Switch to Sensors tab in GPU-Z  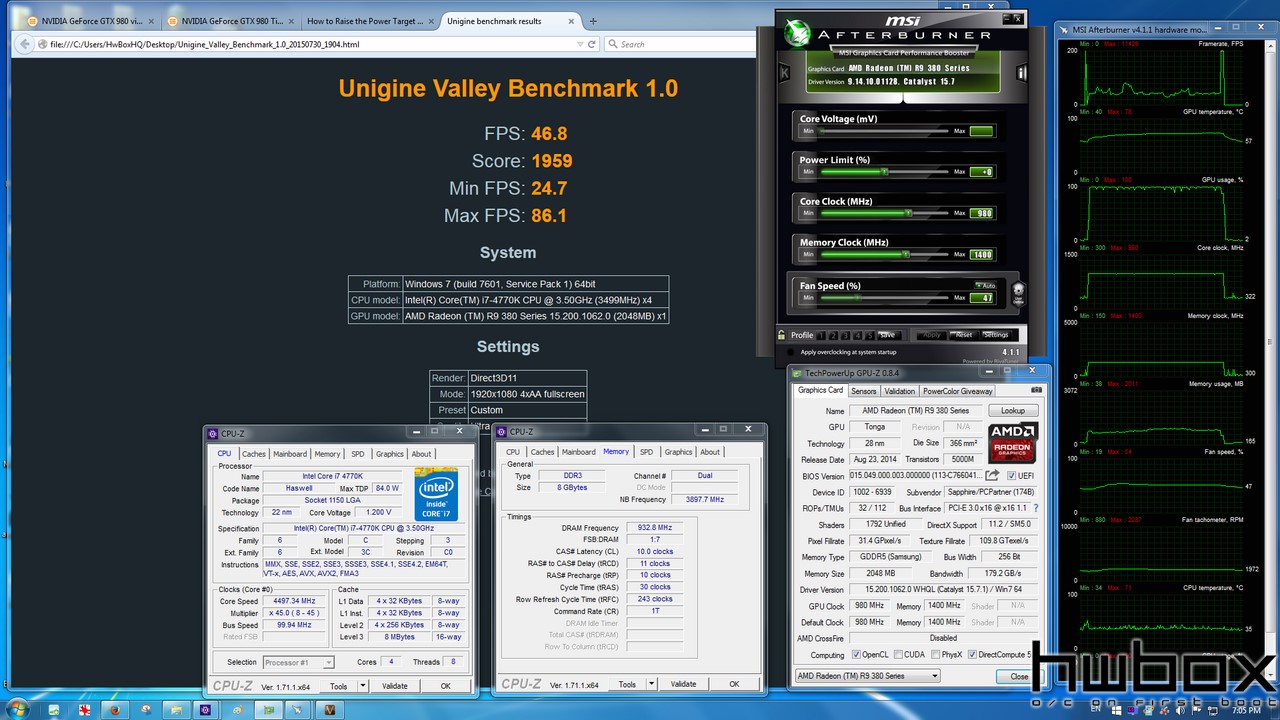click(x=863, y=391)
